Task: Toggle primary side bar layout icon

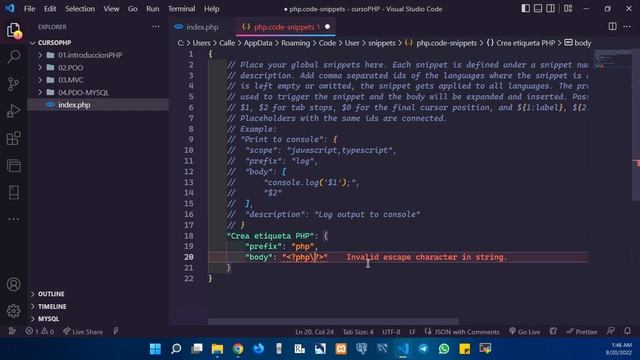Action: (526, 8)
